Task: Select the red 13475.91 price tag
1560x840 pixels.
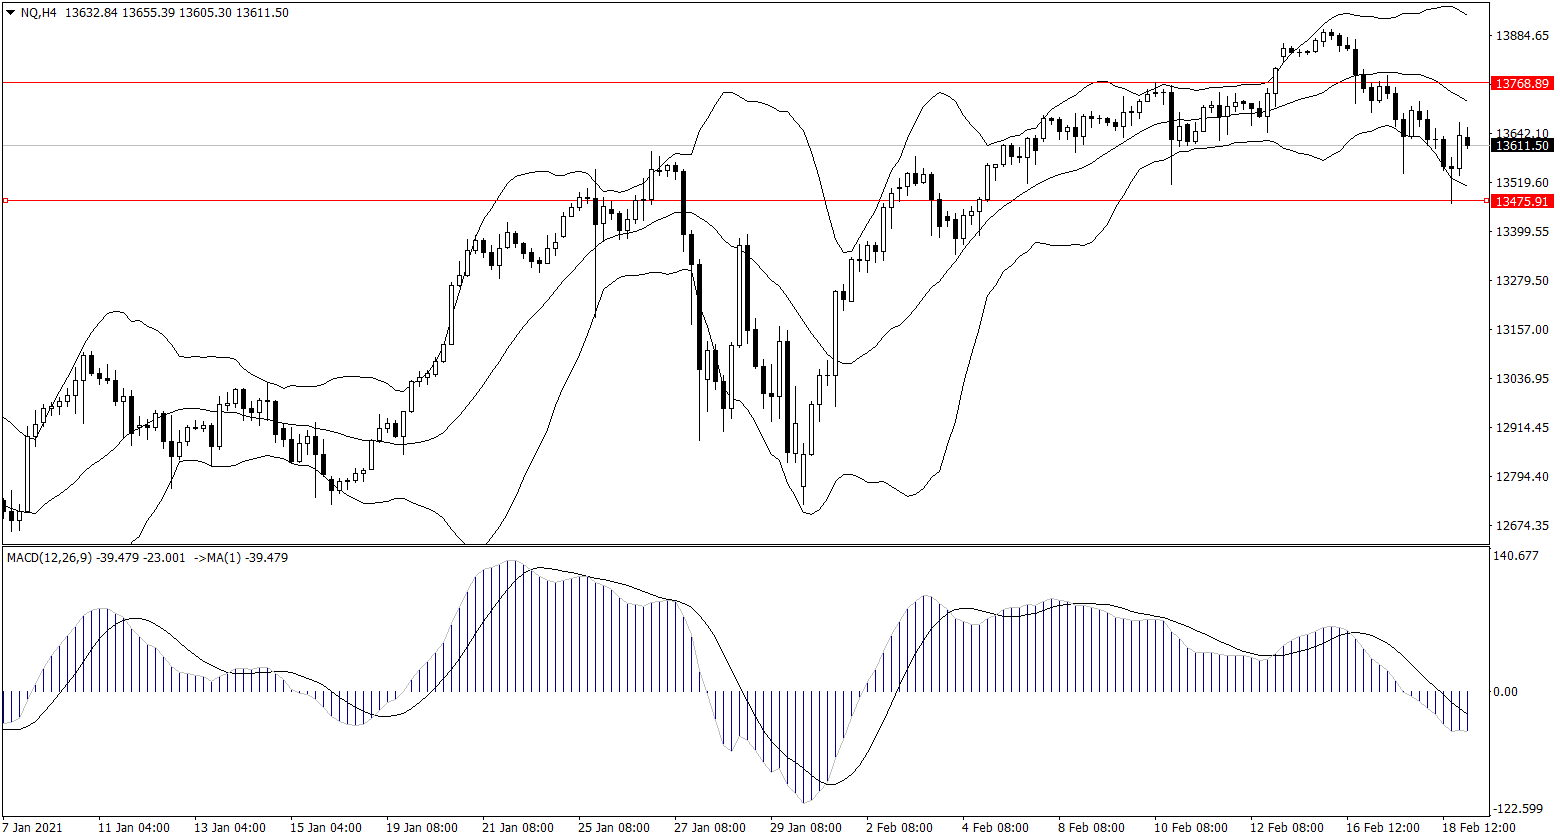Action: coord(1521,201)
